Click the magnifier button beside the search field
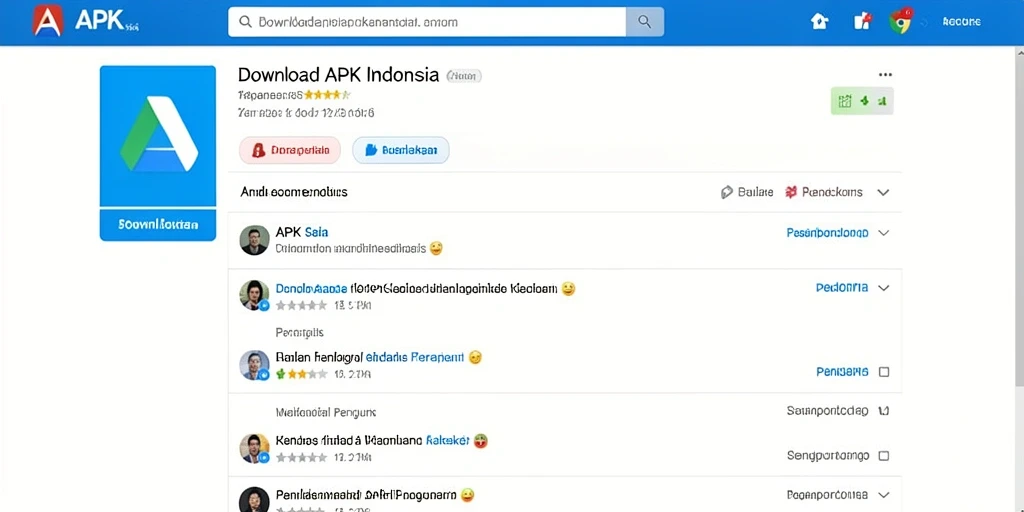This screenshot has width=1024, height=512. [x=645, y=22]
